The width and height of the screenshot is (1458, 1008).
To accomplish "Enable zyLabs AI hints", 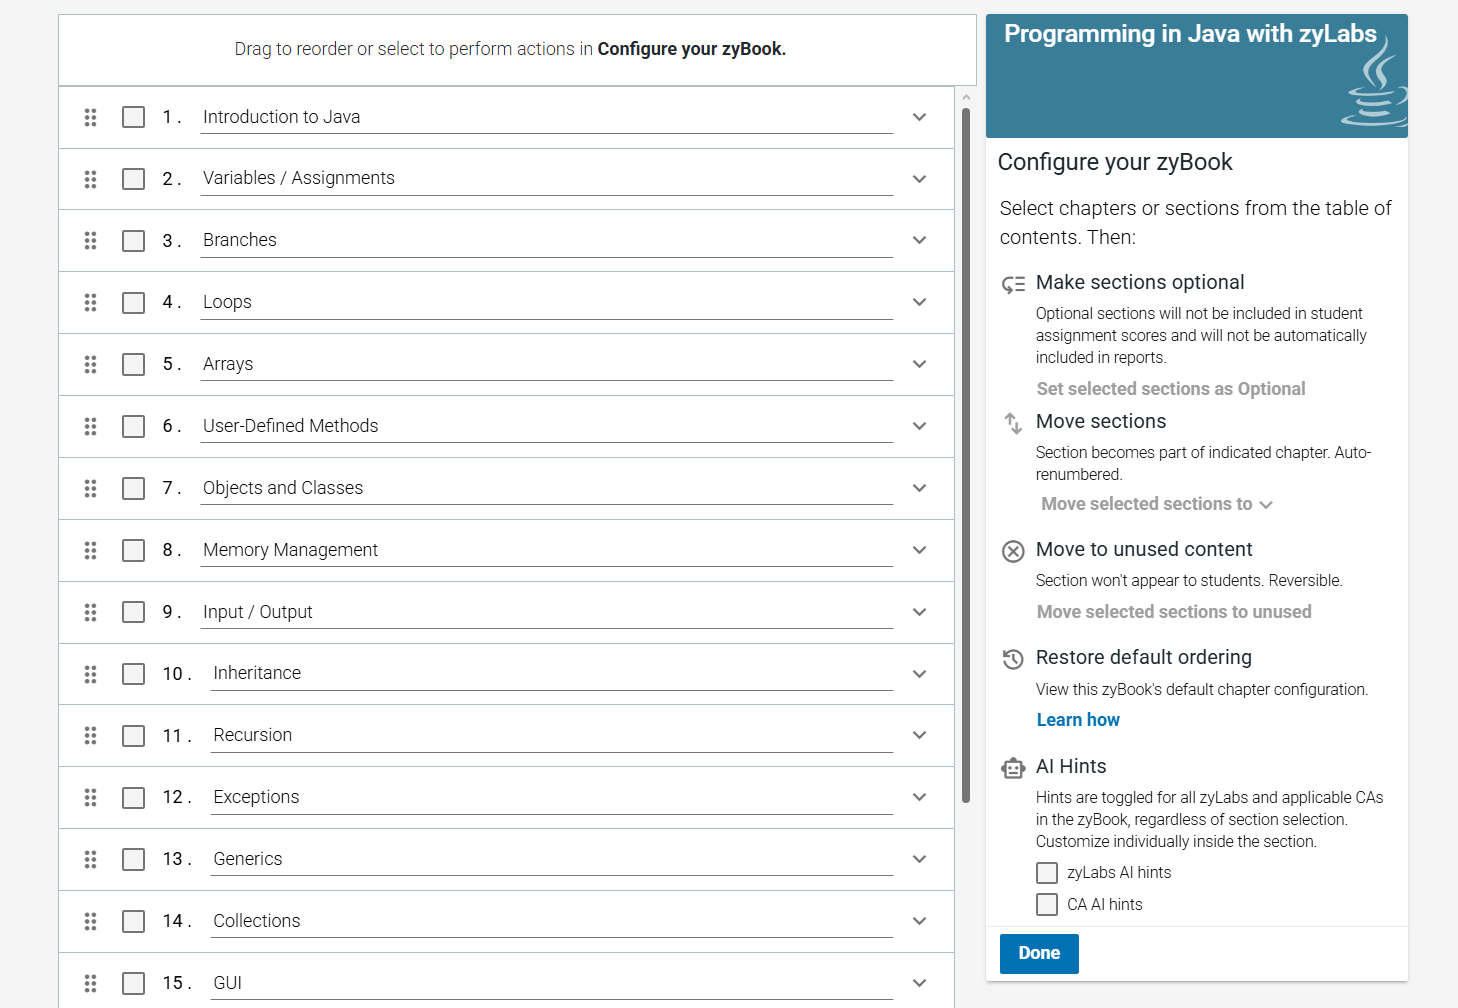I will [x=1047, y=873].
